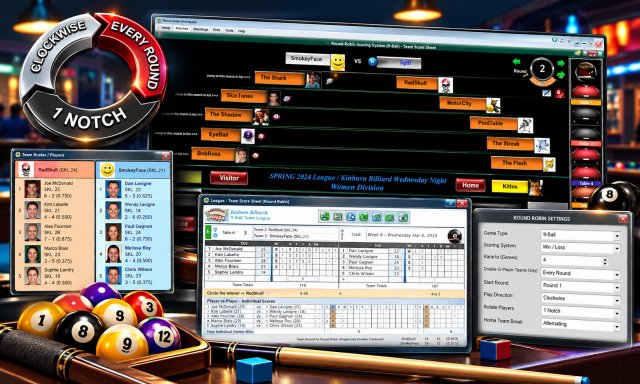This screenshot has height=384, width=640.
Task: Click the red icon below the round arrows
Action: (560, 93)
